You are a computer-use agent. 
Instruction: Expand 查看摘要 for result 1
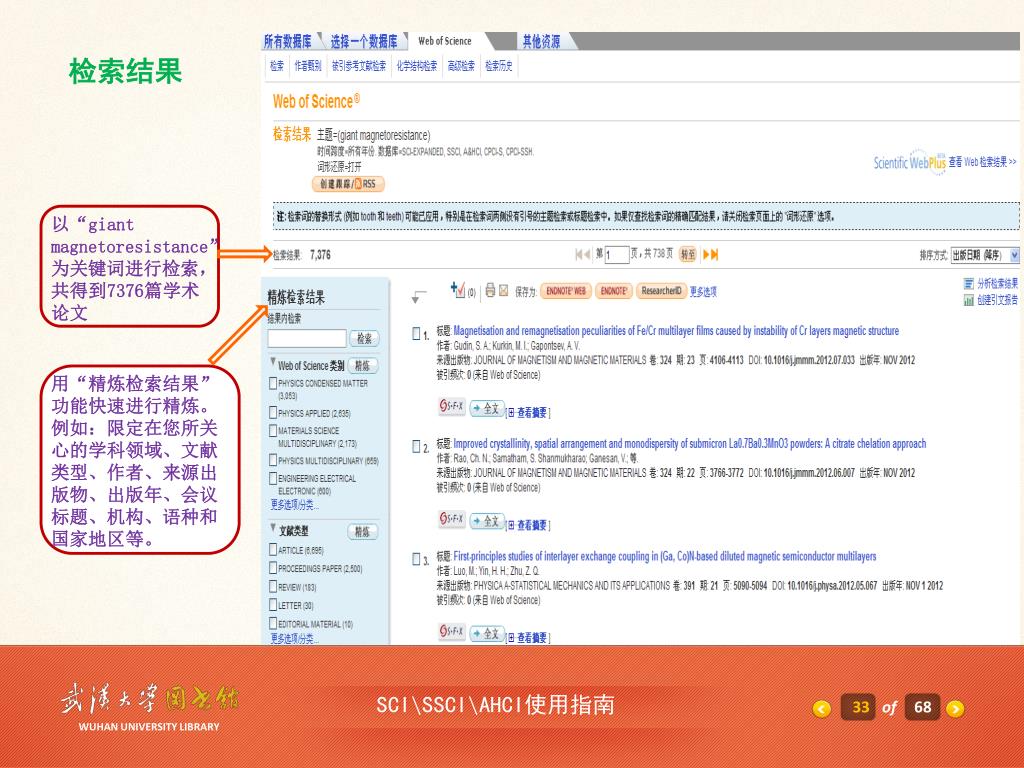(x=528, y=413)
